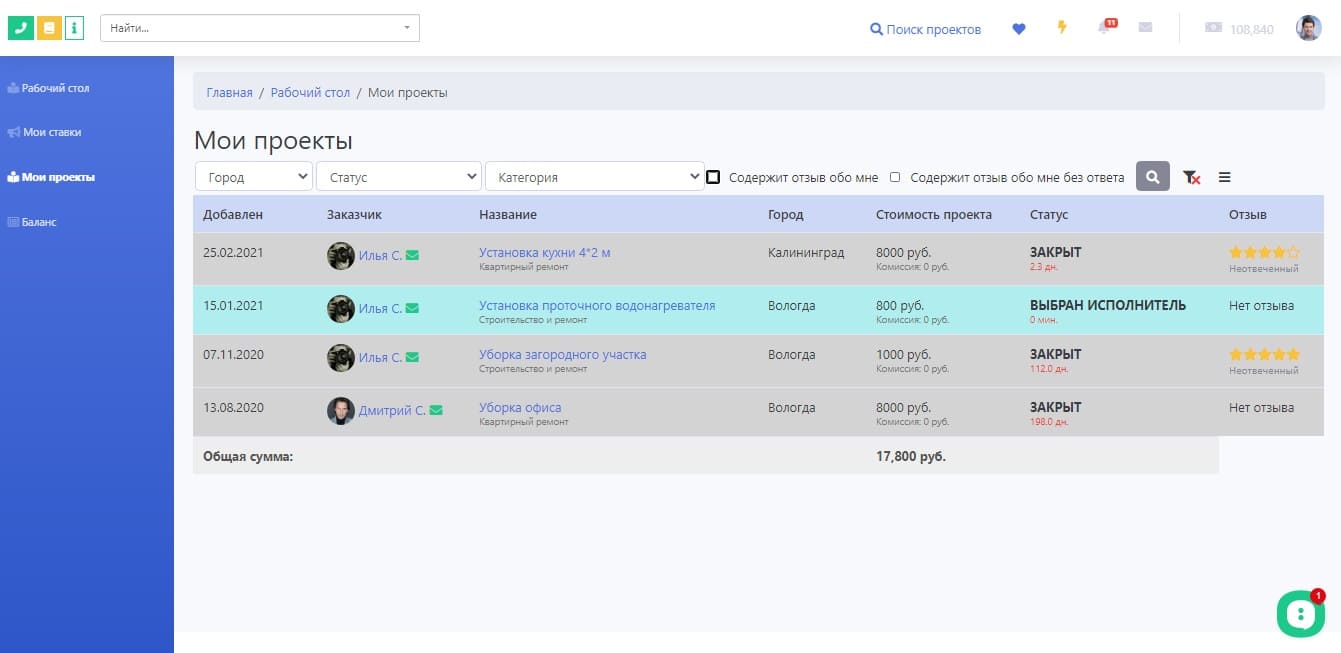Open the green chat widget
This screenshot has height=653, width=1341.
pyautogui.click(x=1300, y=613)
